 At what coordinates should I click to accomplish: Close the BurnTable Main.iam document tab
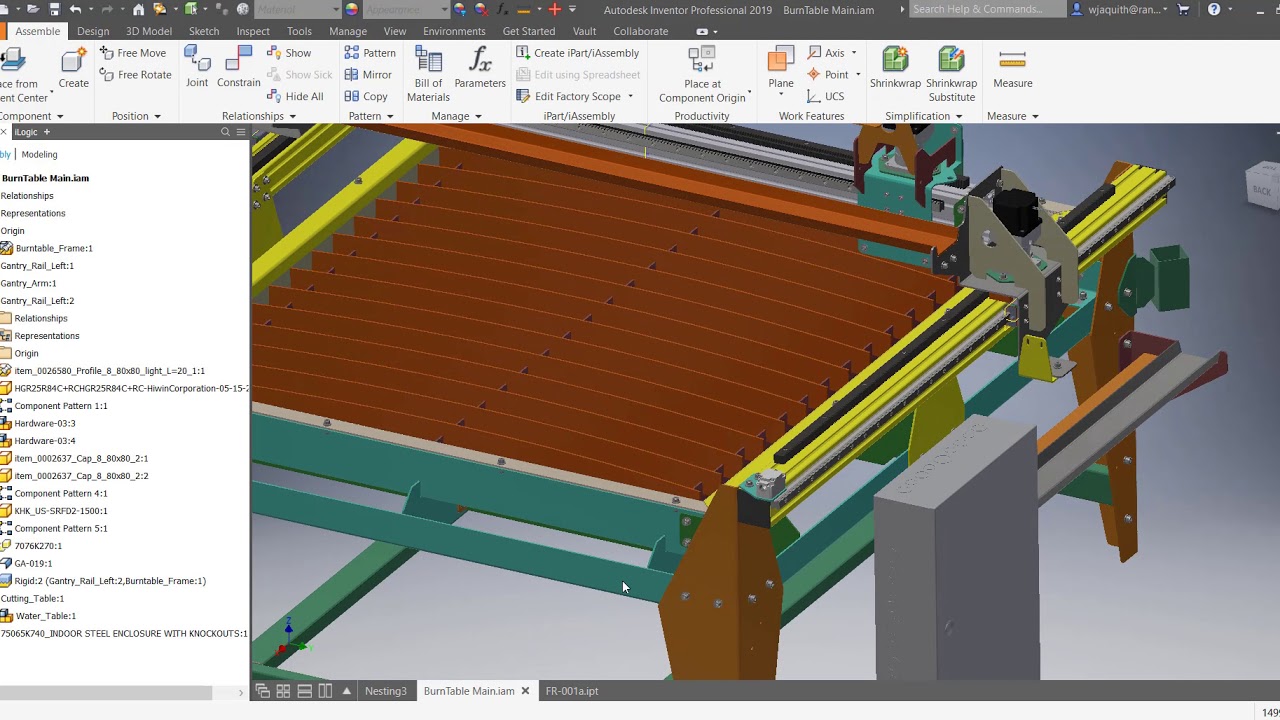[525, 691]
